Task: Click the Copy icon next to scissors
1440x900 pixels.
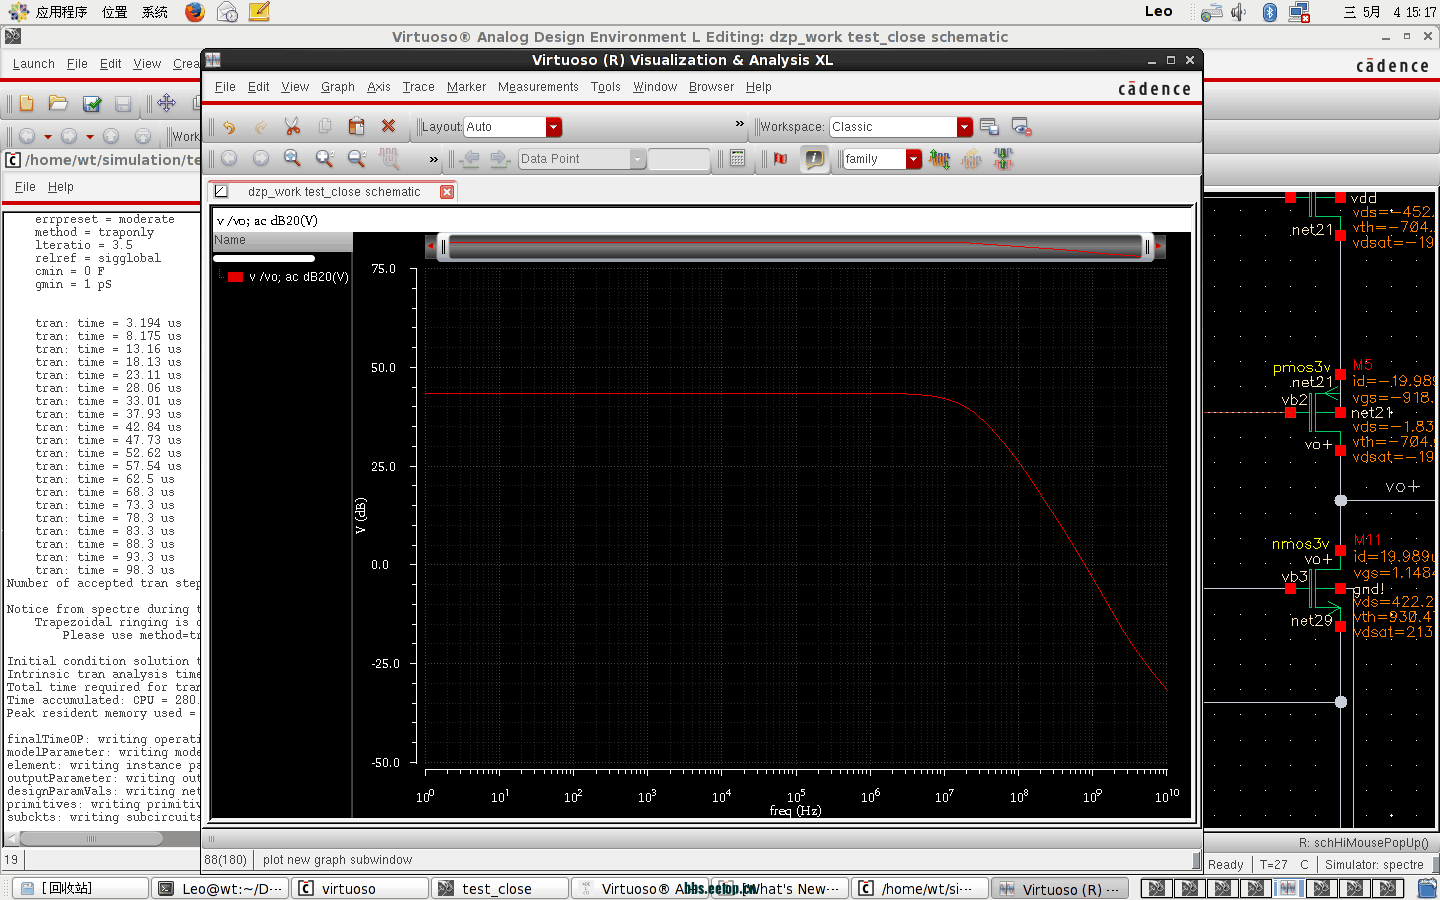Action: pos(324,127)
